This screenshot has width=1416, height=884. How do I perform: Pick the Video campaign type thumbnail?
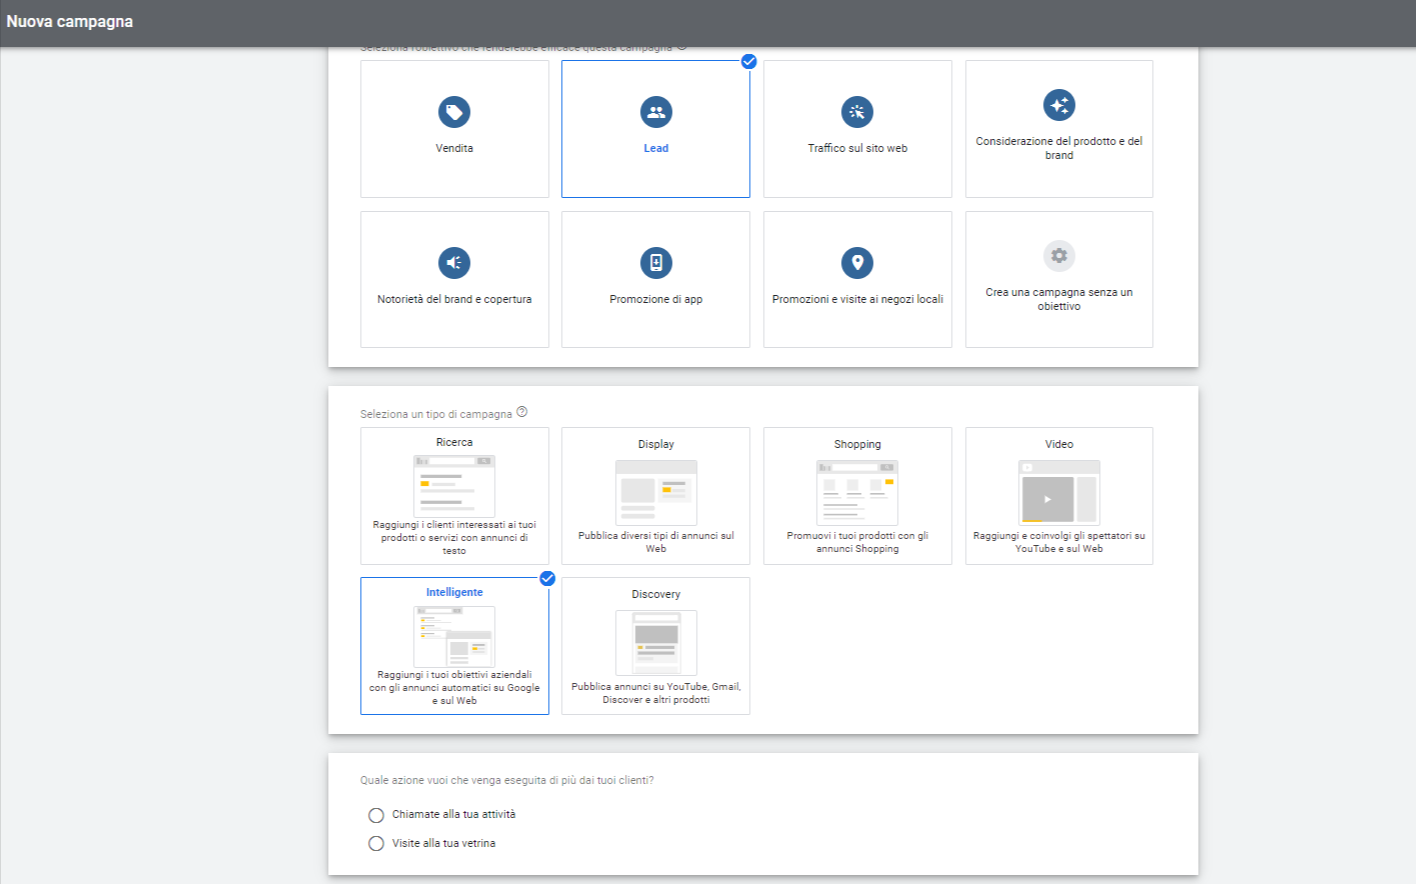(1059, 492)
